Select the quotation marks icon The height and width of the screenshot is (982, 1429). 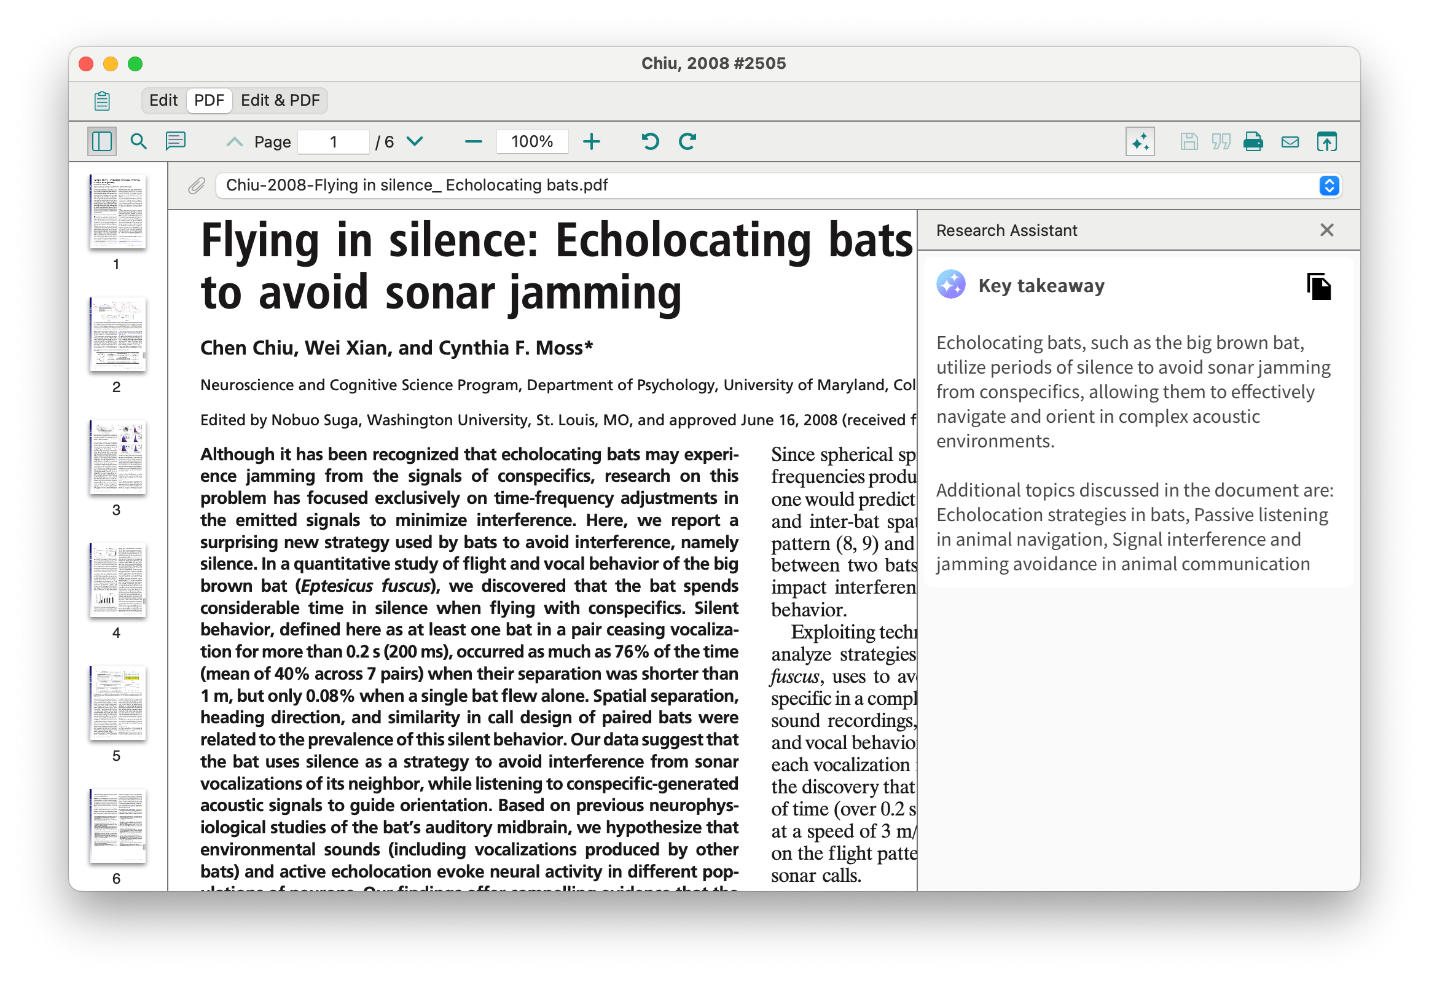tap(1221, 141)
